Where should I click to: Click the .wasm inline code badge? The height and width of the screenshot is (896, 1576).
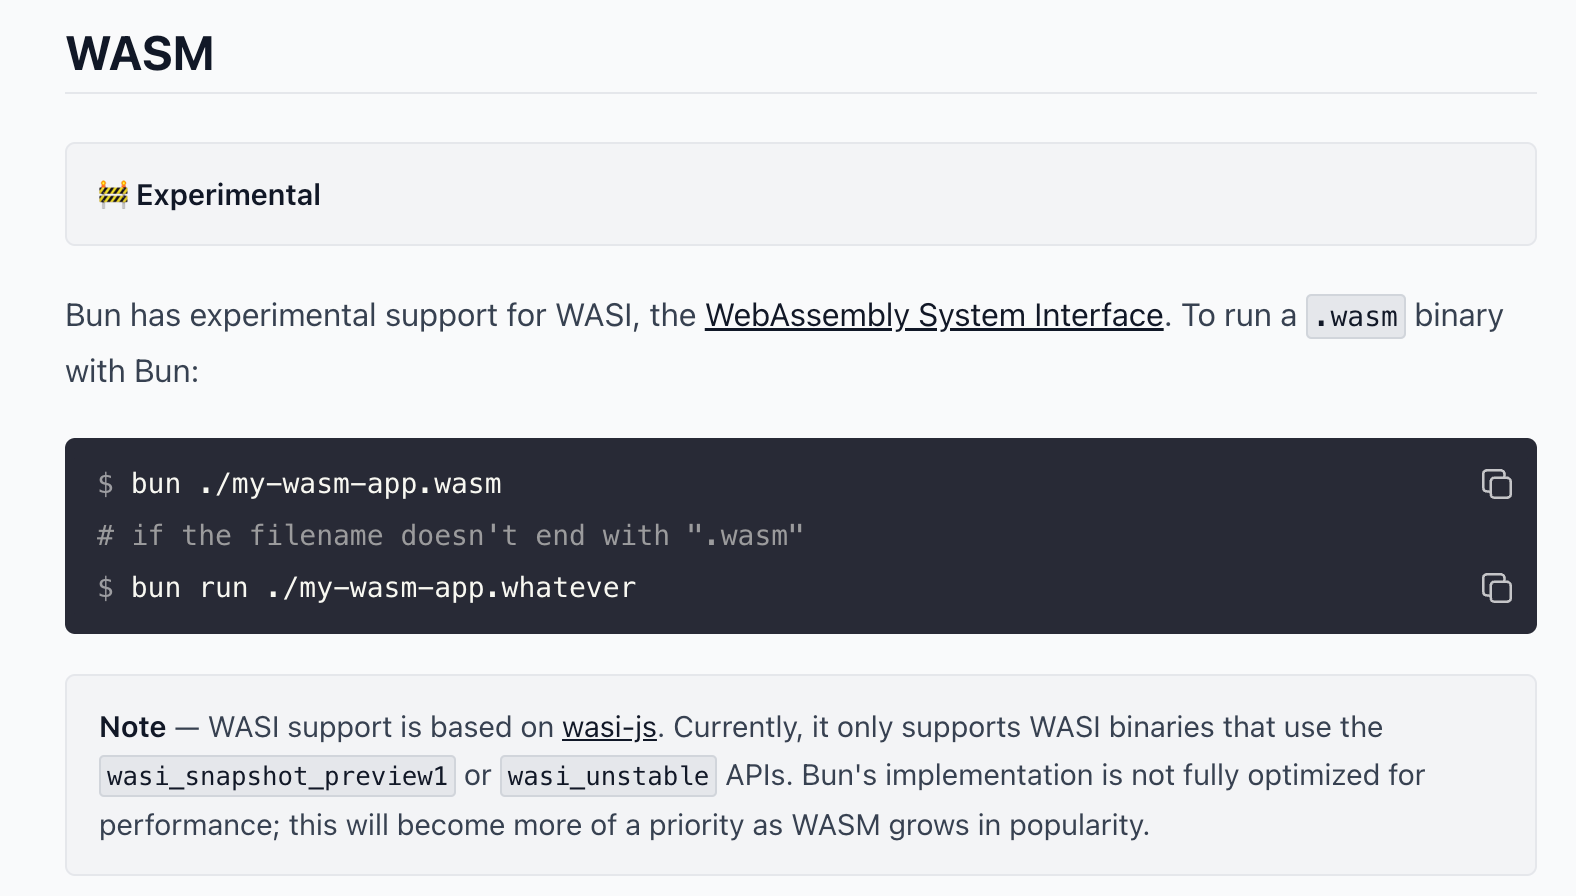click(1355, 317)
